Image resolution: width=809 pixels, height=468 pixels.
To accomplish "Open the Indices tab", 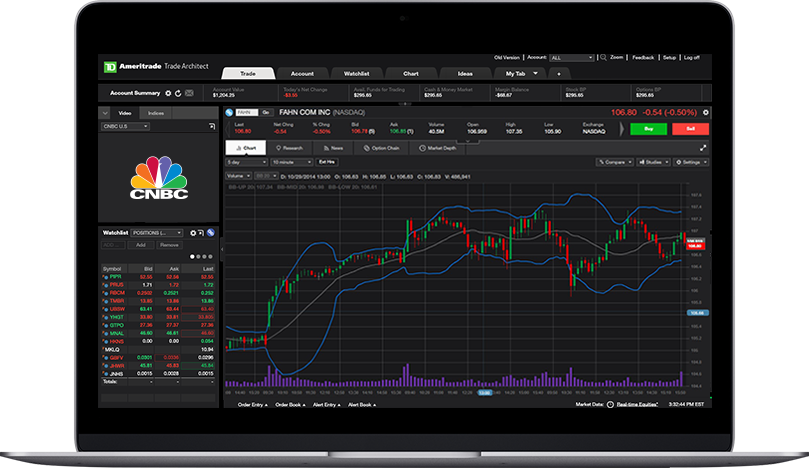I will [156, 113].
